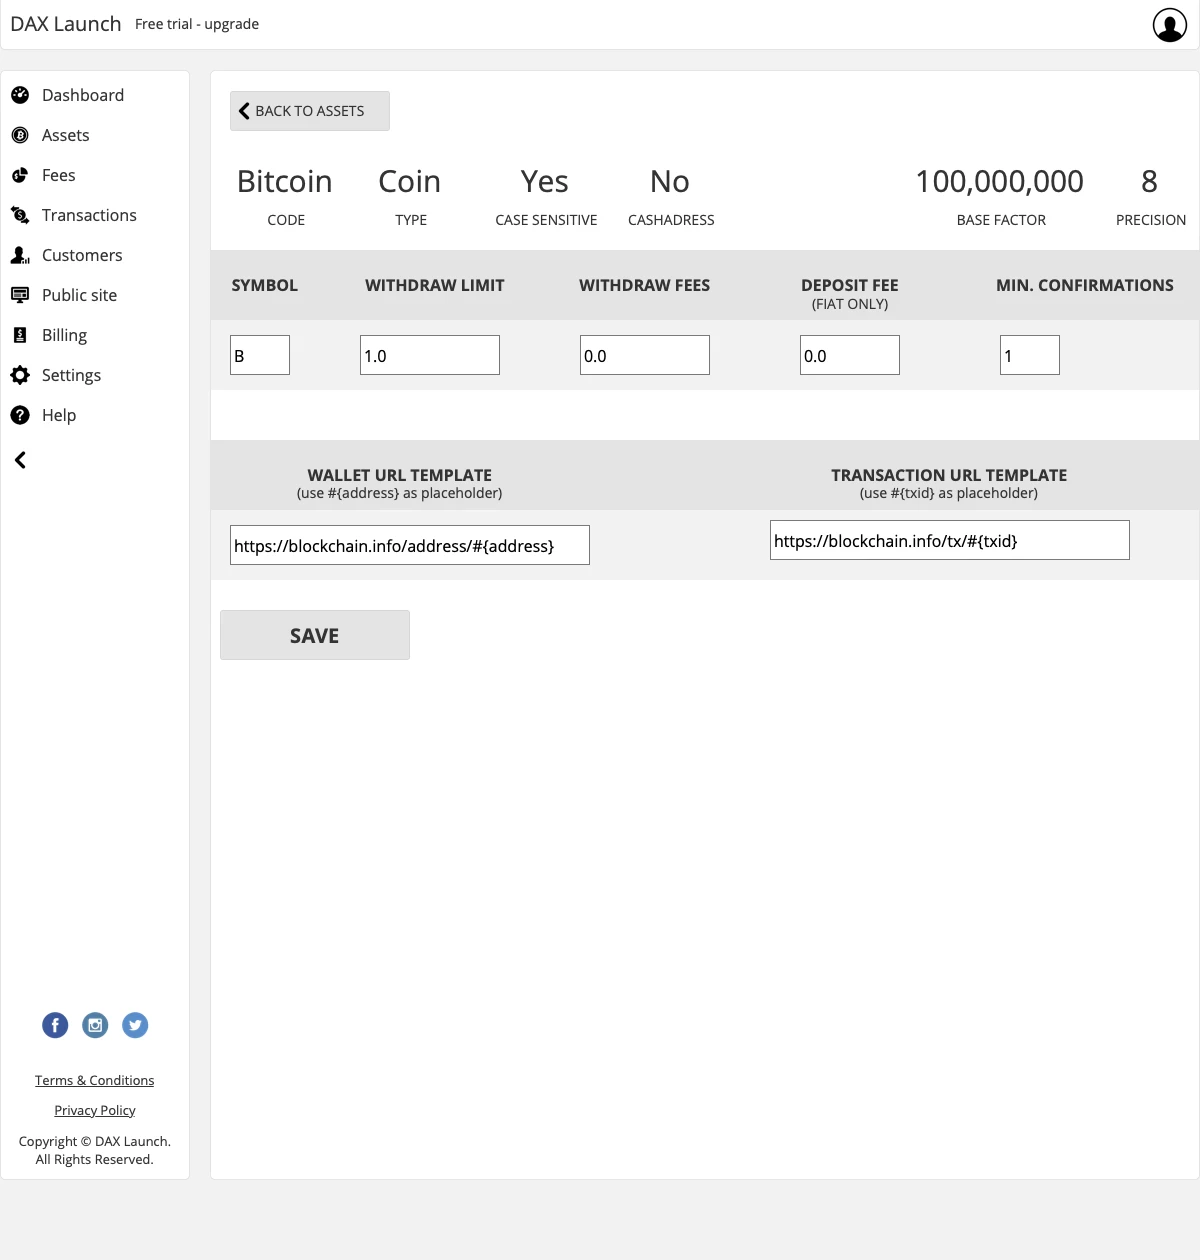Open the Instagram social icon
This screenshot has width=1200, height=1260.
point(95,1025)
